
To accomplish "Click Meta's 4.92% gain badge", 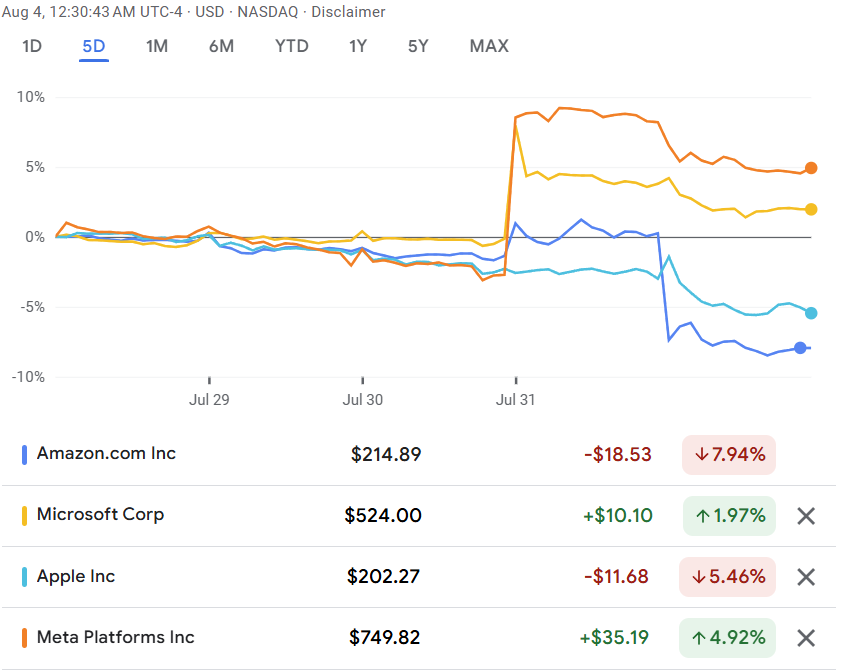I will 728,638.
